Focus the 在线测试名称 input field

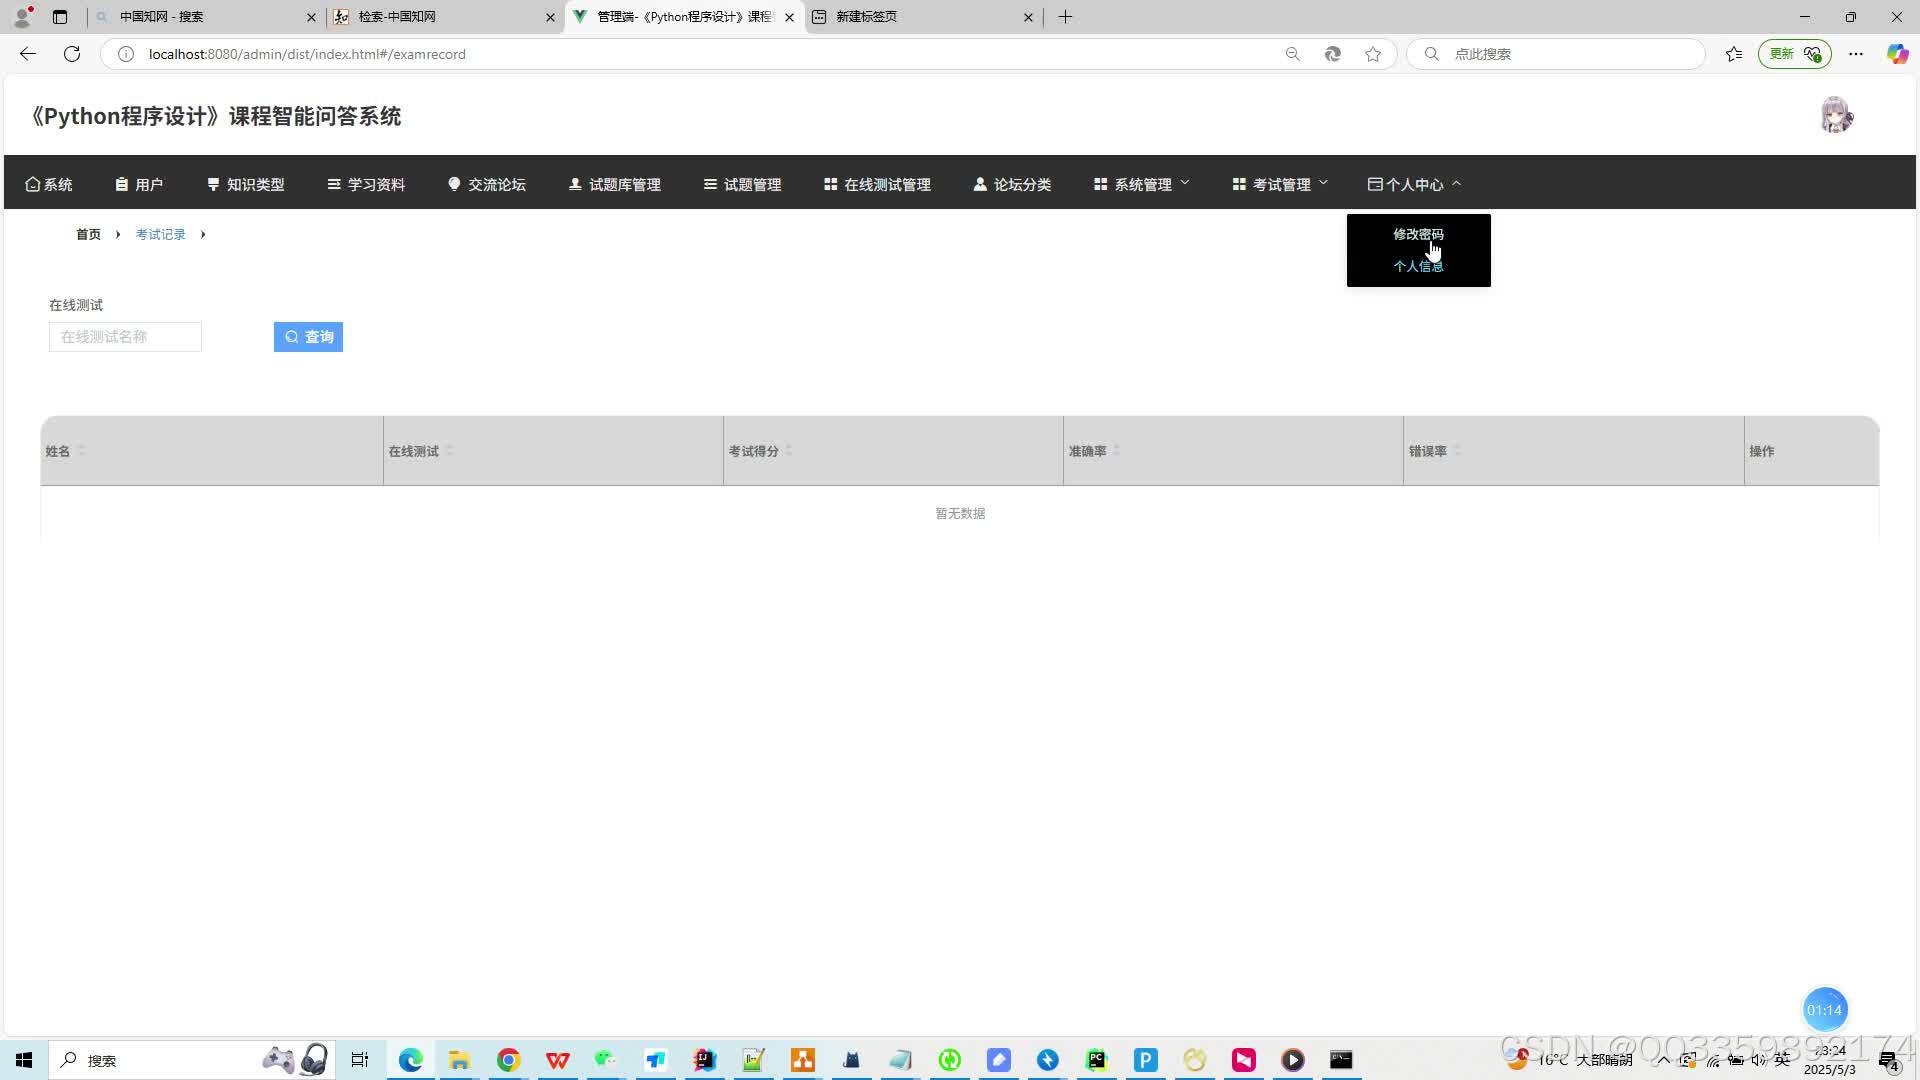click(125, 337)
